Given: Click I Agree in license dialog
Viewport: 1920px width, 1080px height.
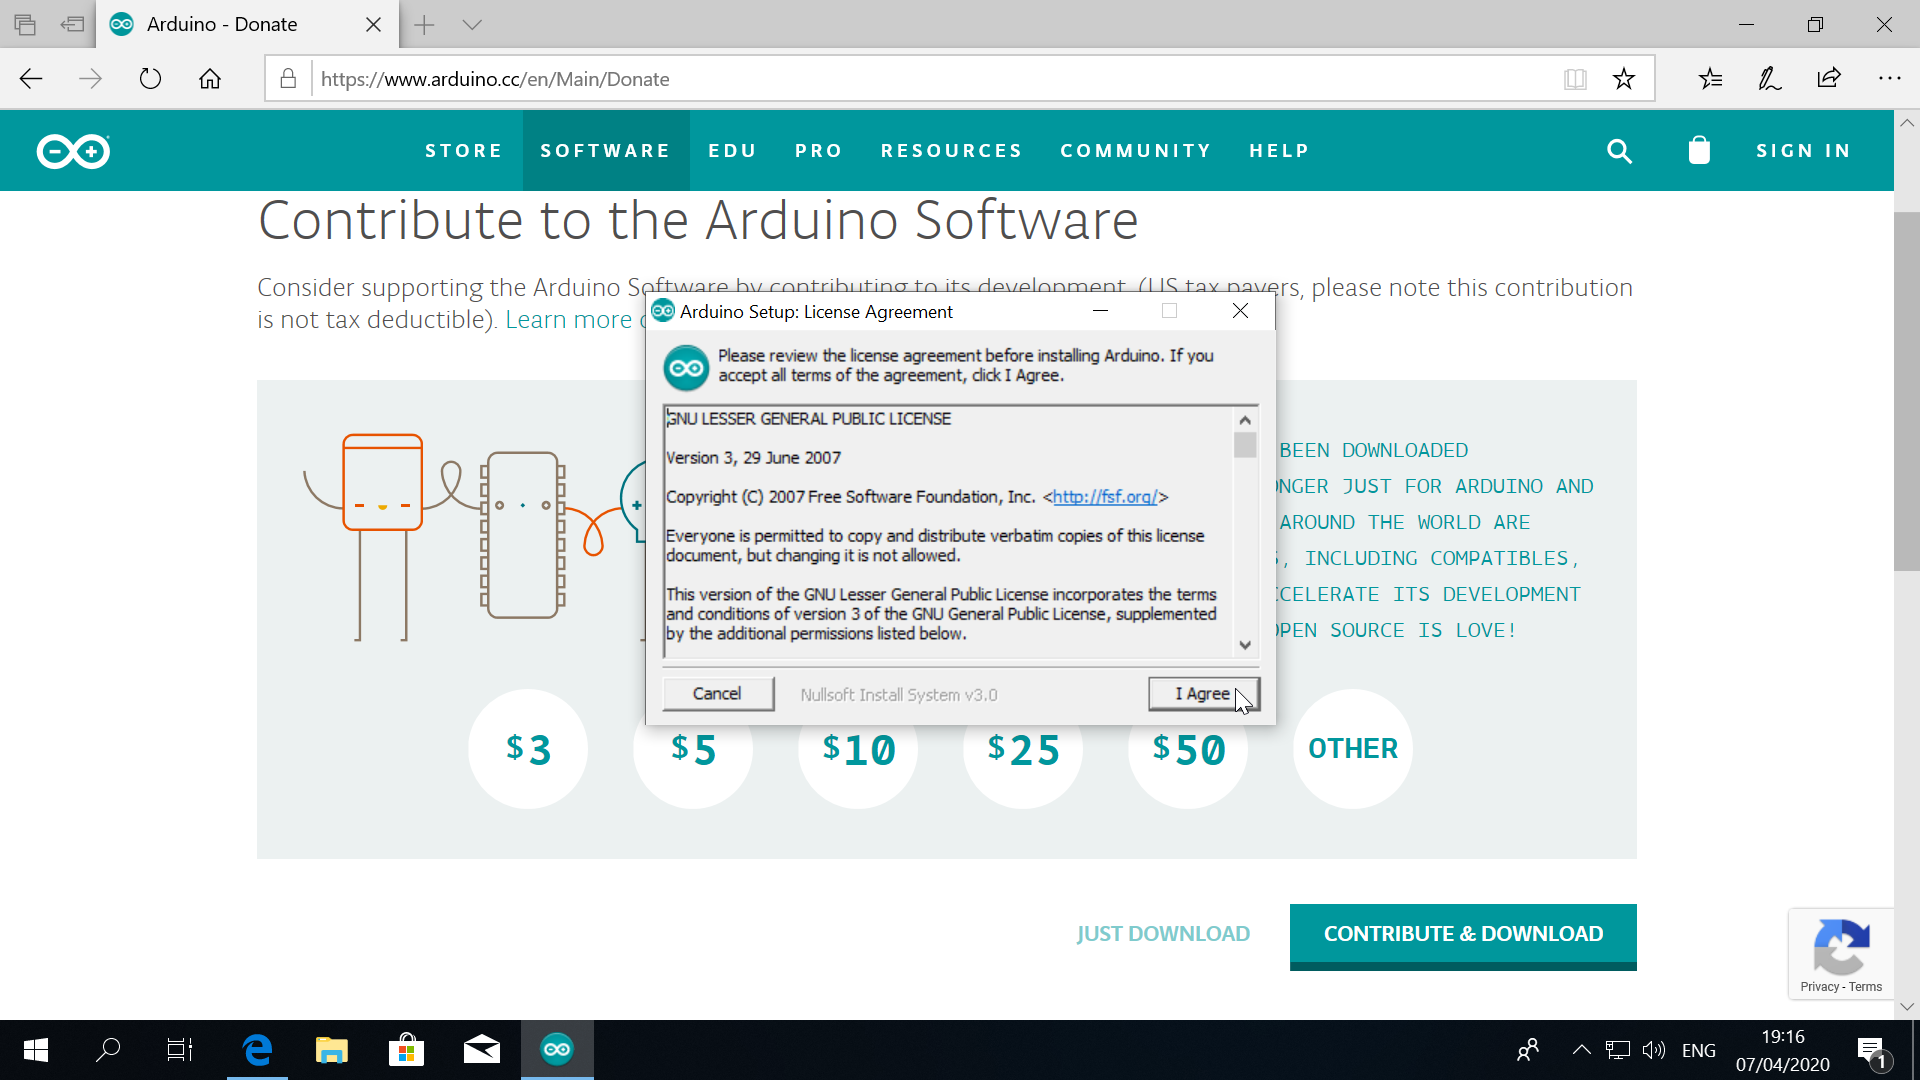Looking at the screenshot, I should click(1203, 694).
